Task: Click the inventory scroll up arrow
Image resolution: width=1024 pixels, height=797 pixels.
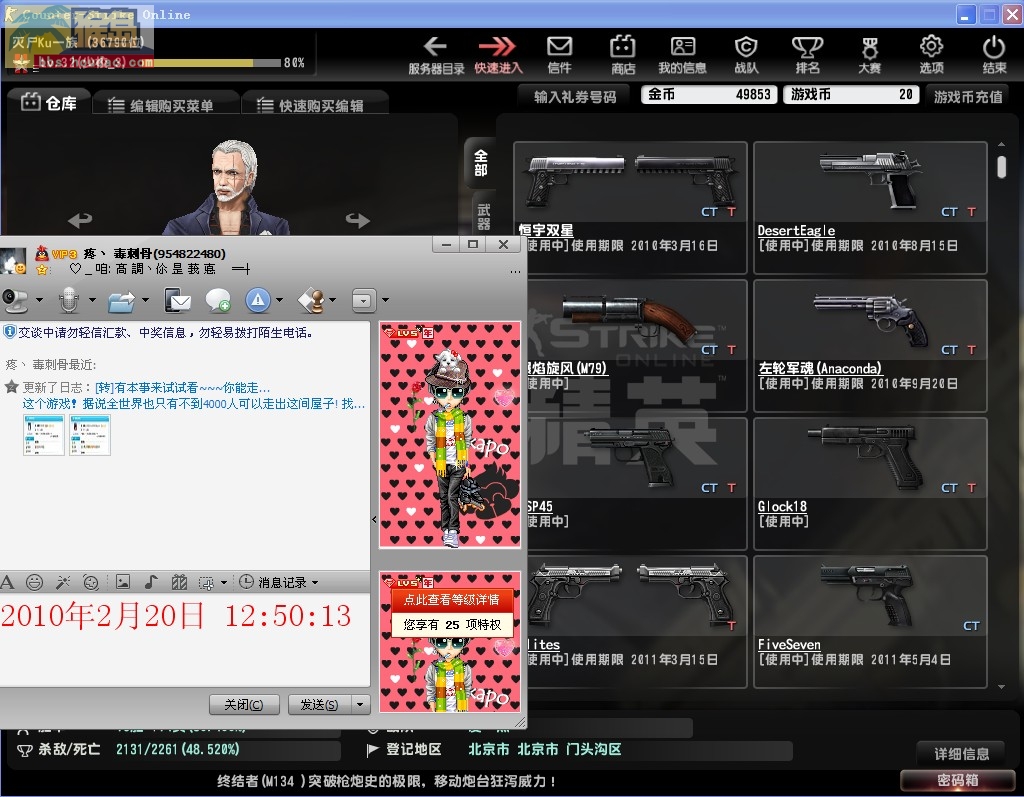Action: click(1001, 144)
